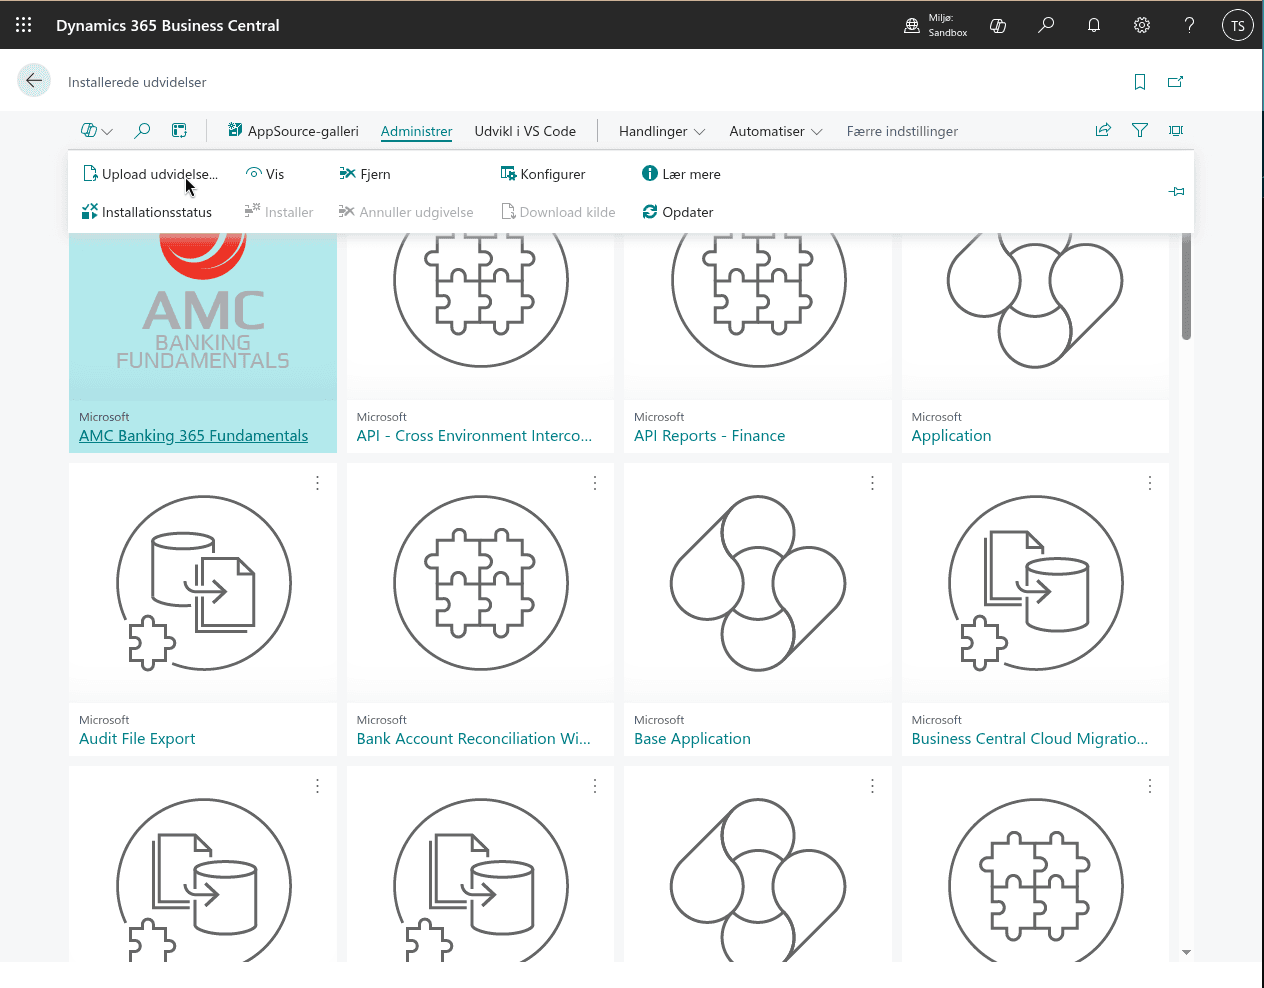Viewport: 1264px width, 988px height.
Task: Open the Copilot icon in top bar
Action: (998, 25)
